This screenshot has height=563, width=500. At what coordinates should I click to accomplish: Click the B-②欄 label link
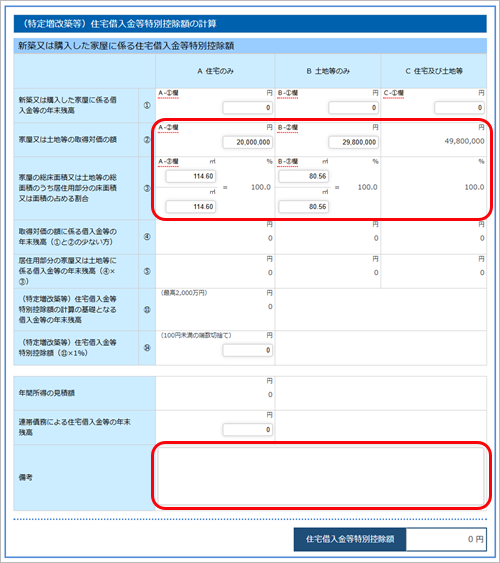(x=288, y=127)
